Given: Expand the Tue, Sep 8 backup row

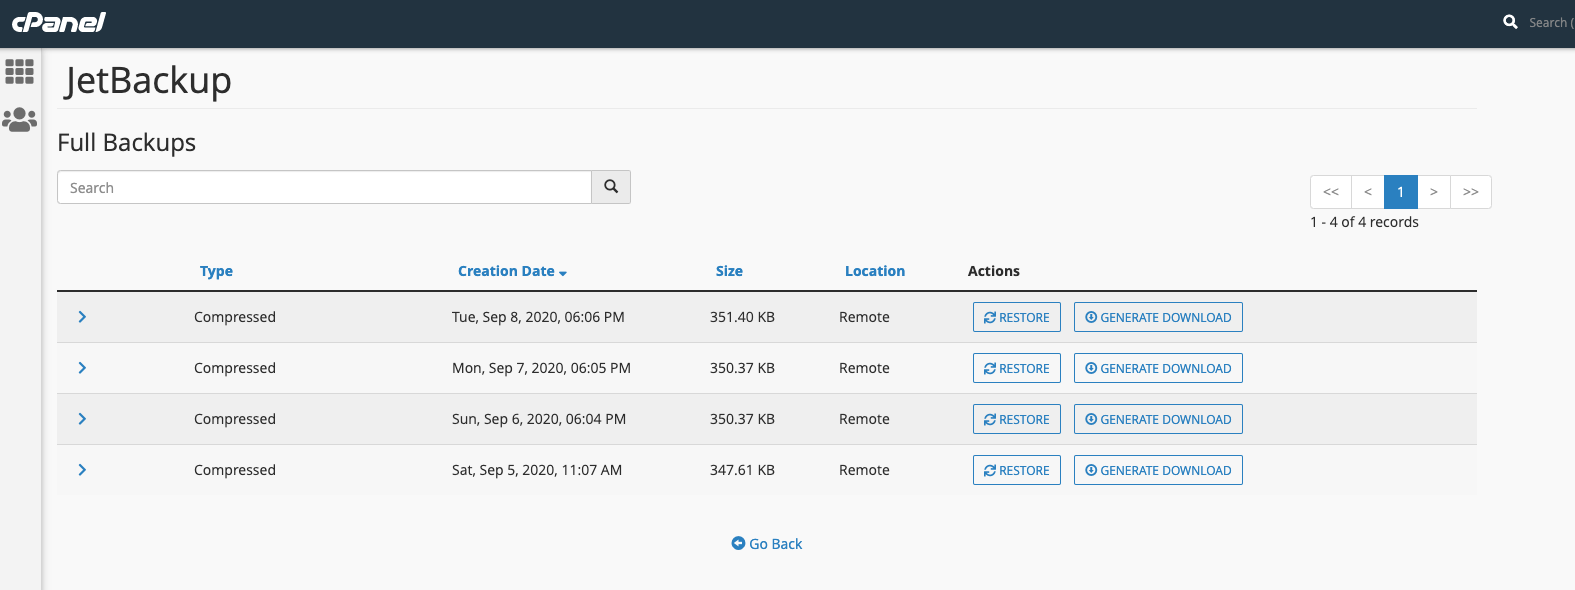Looking at the screenshot, I should coord(82,317).
